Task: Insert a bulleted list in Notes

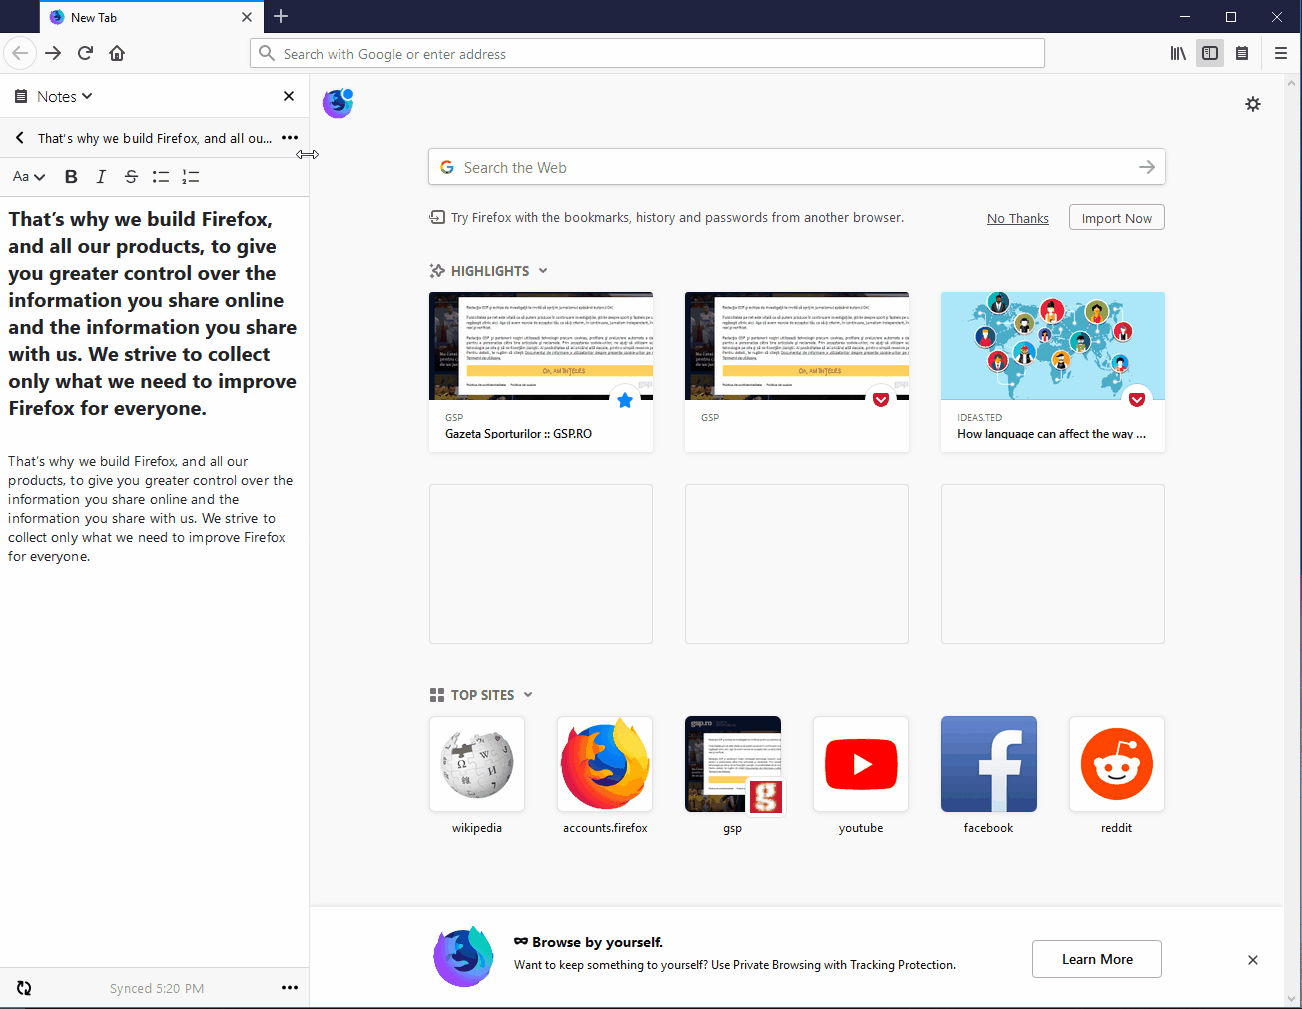Action: tap(161, 176)
